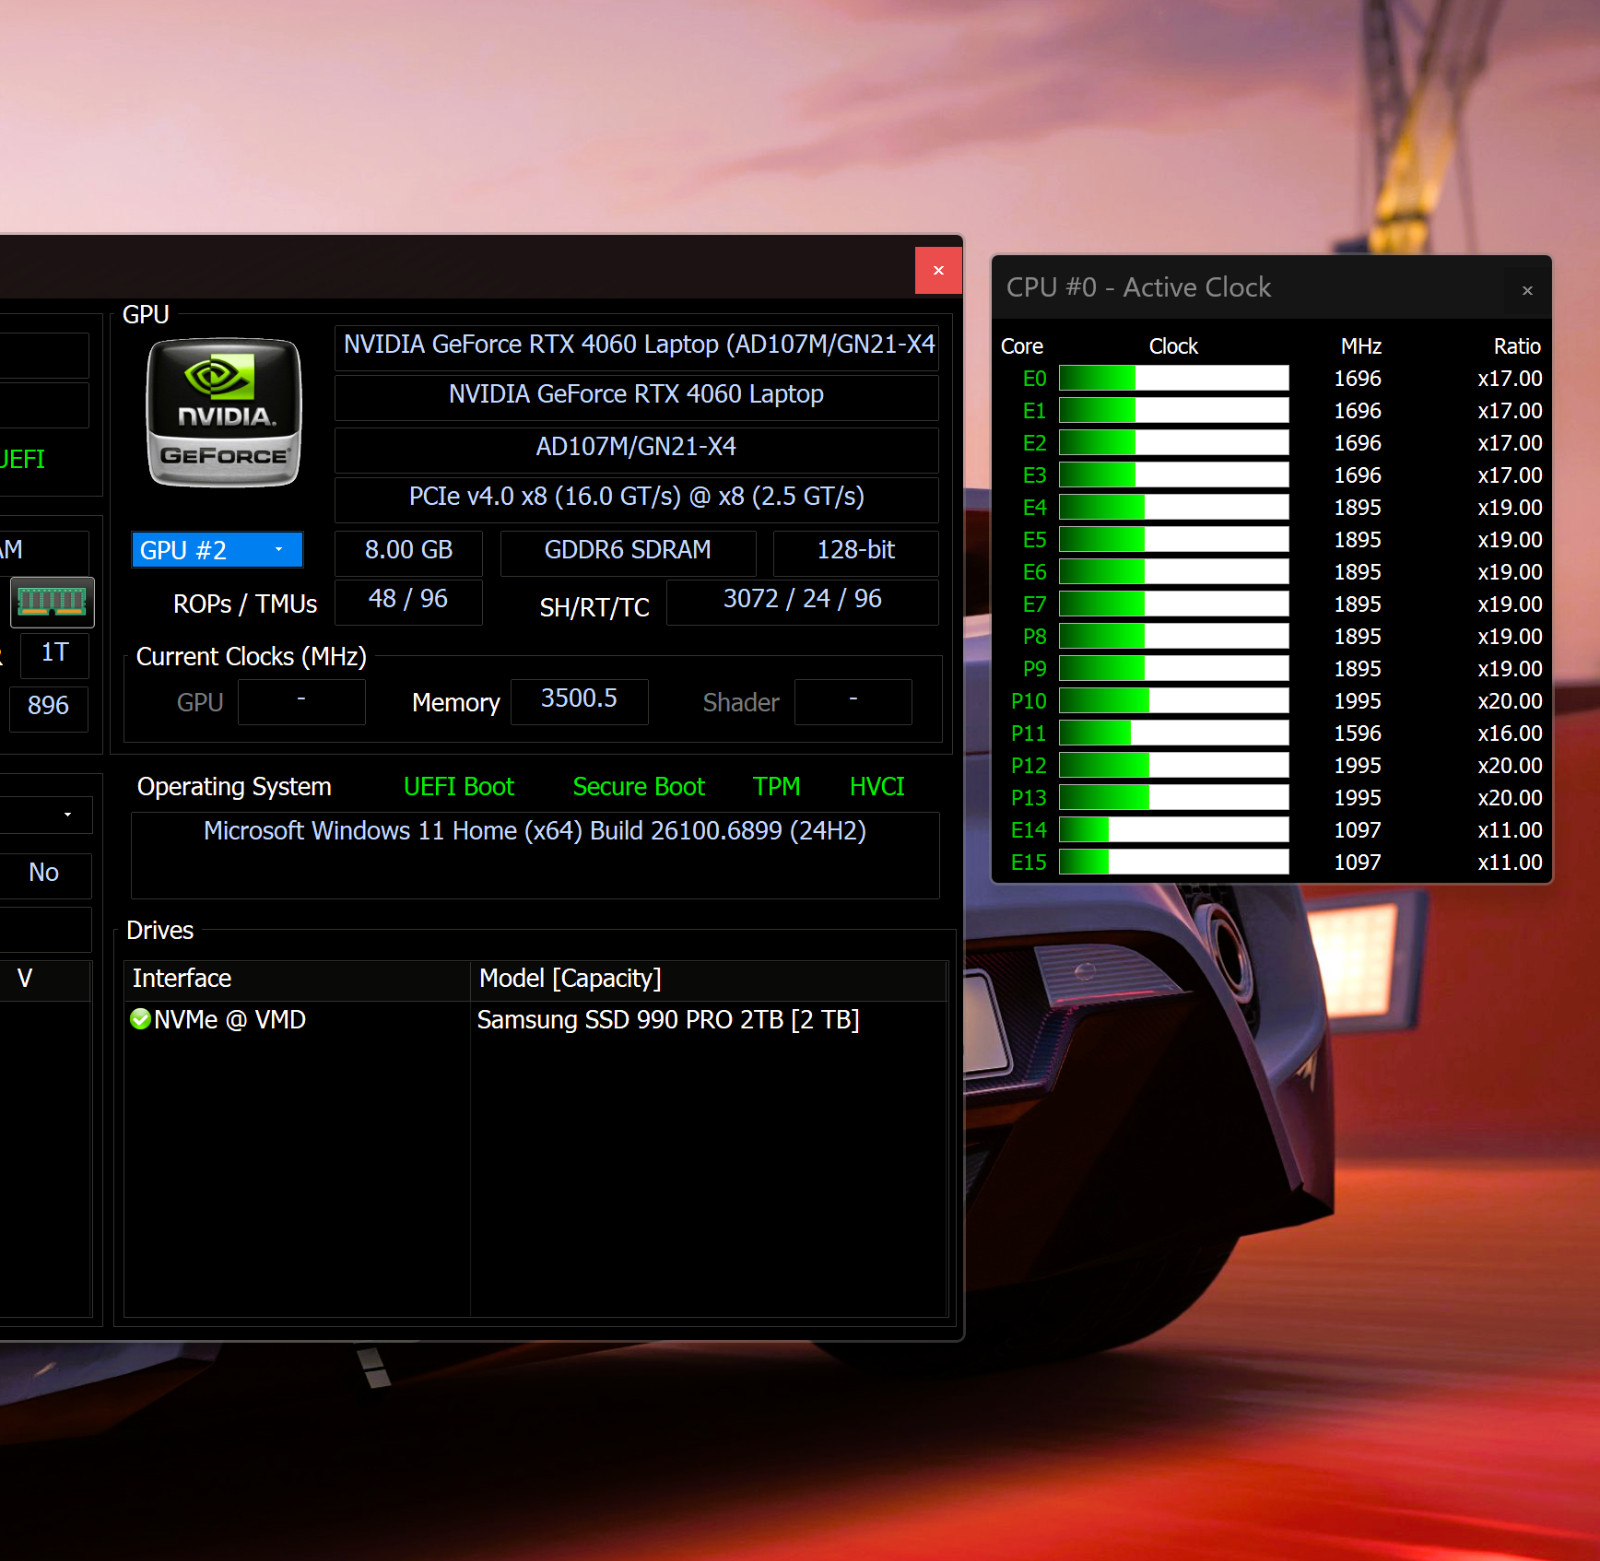The image size is (1600, 1561).
Task: Click the Ratio column header in Active Clock
Action: (x=1517, y=347)
